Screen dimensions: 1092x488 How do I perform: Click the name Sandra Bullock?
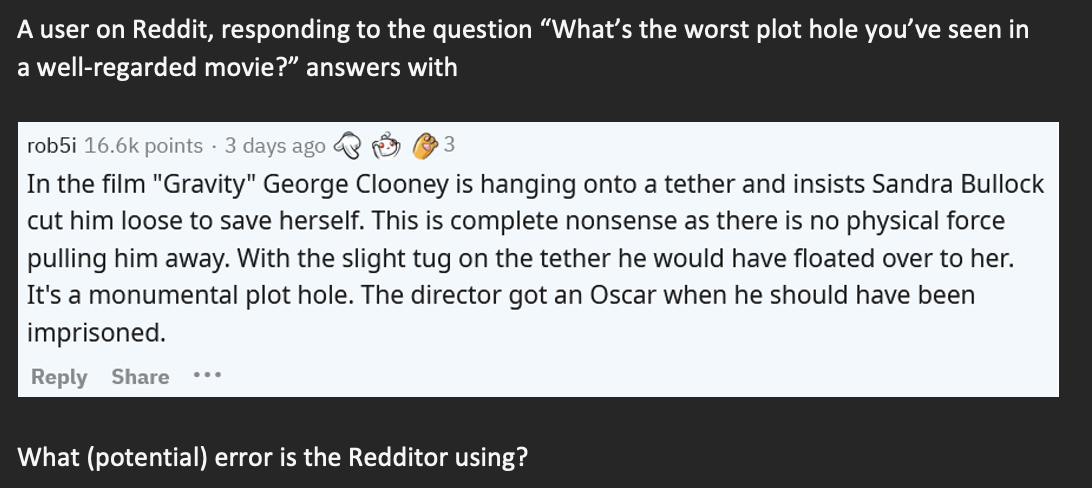click(958, 184)
